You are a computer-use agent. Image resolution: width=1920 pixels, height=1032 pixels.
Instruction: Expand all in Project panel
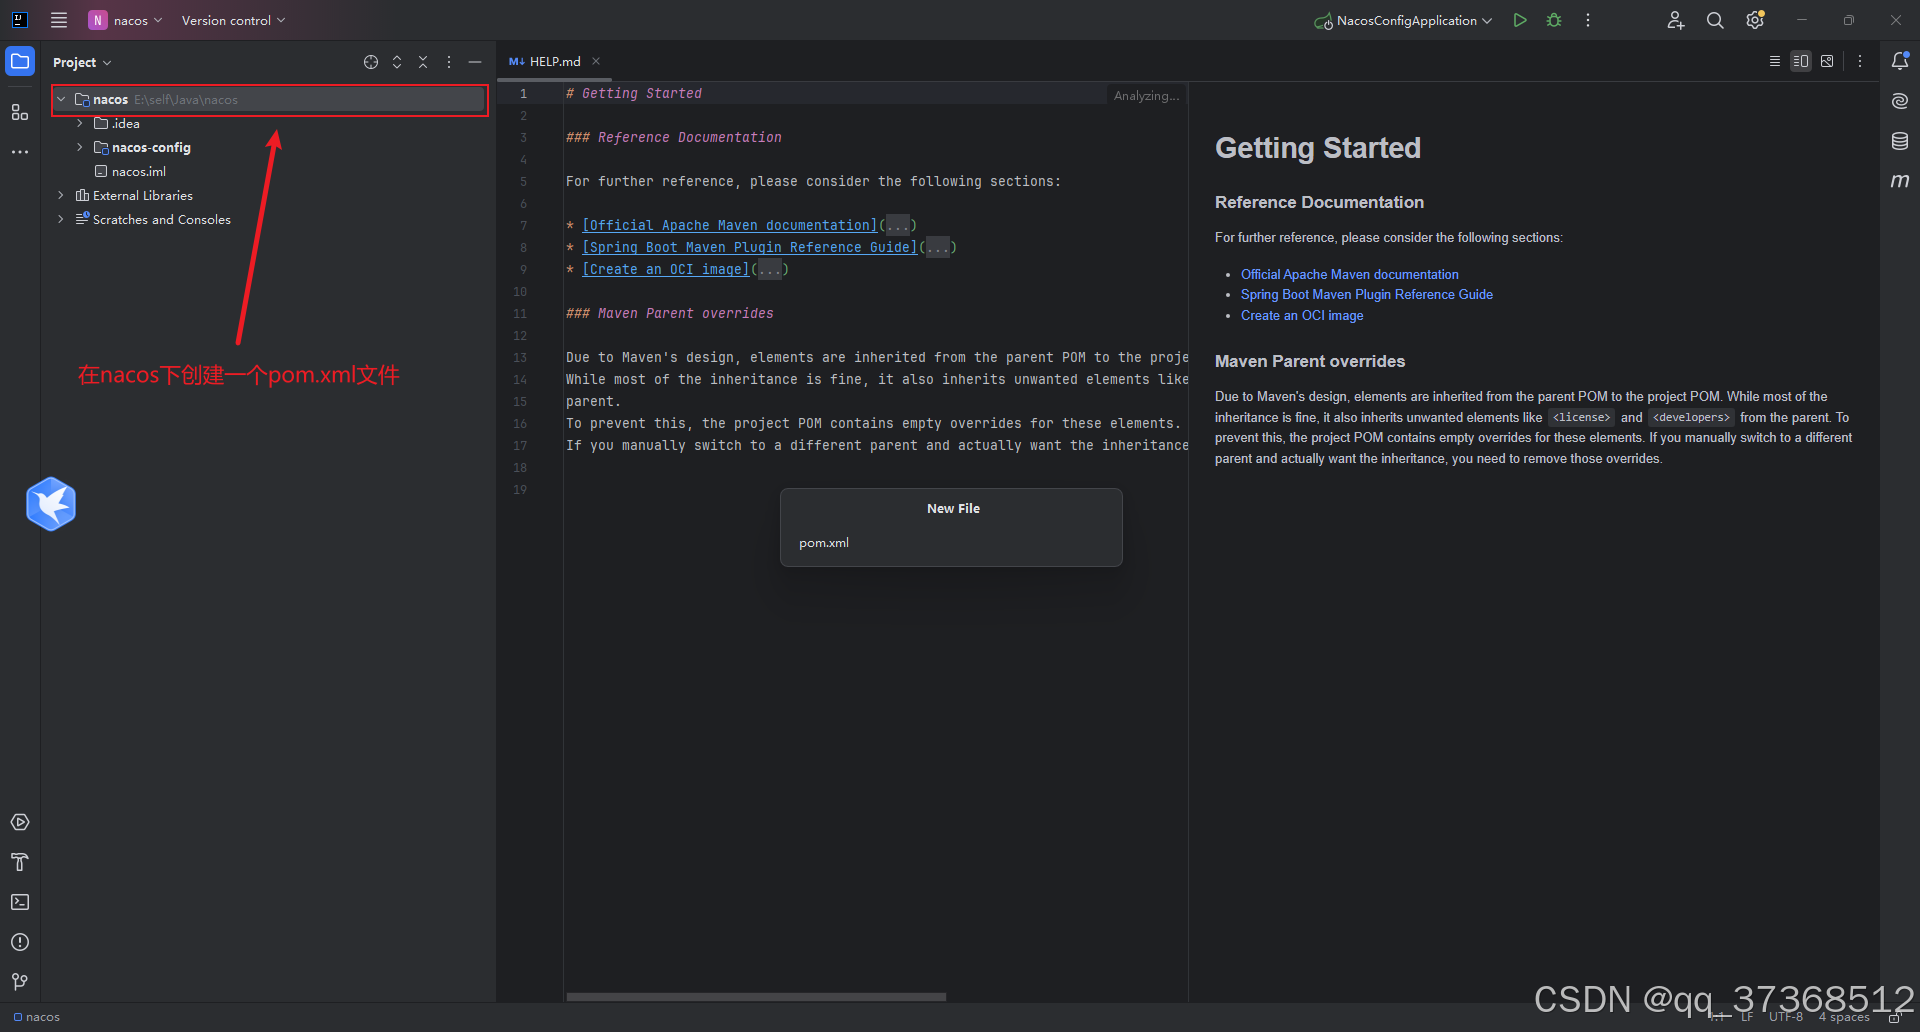[x=397, y=62]
